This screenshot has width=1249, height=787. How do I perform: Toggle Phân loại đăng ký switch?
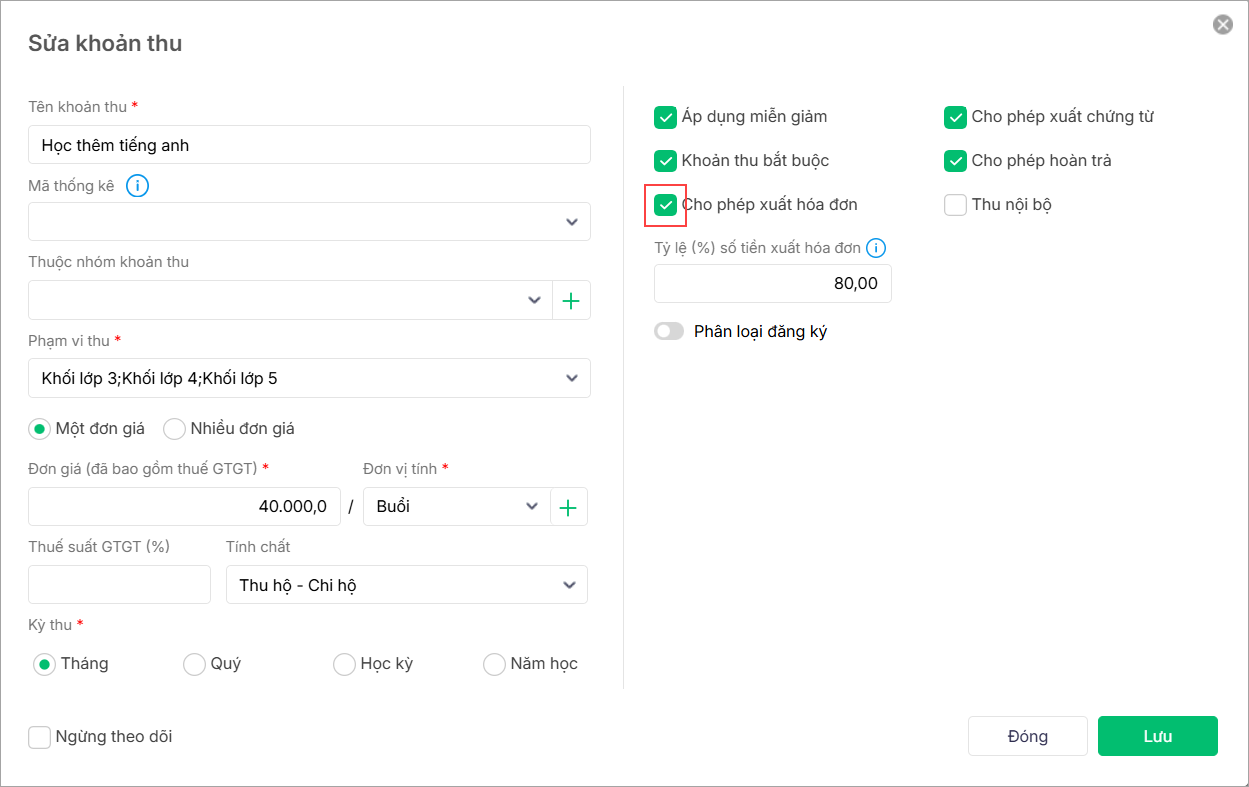click(x=669, y=331)
